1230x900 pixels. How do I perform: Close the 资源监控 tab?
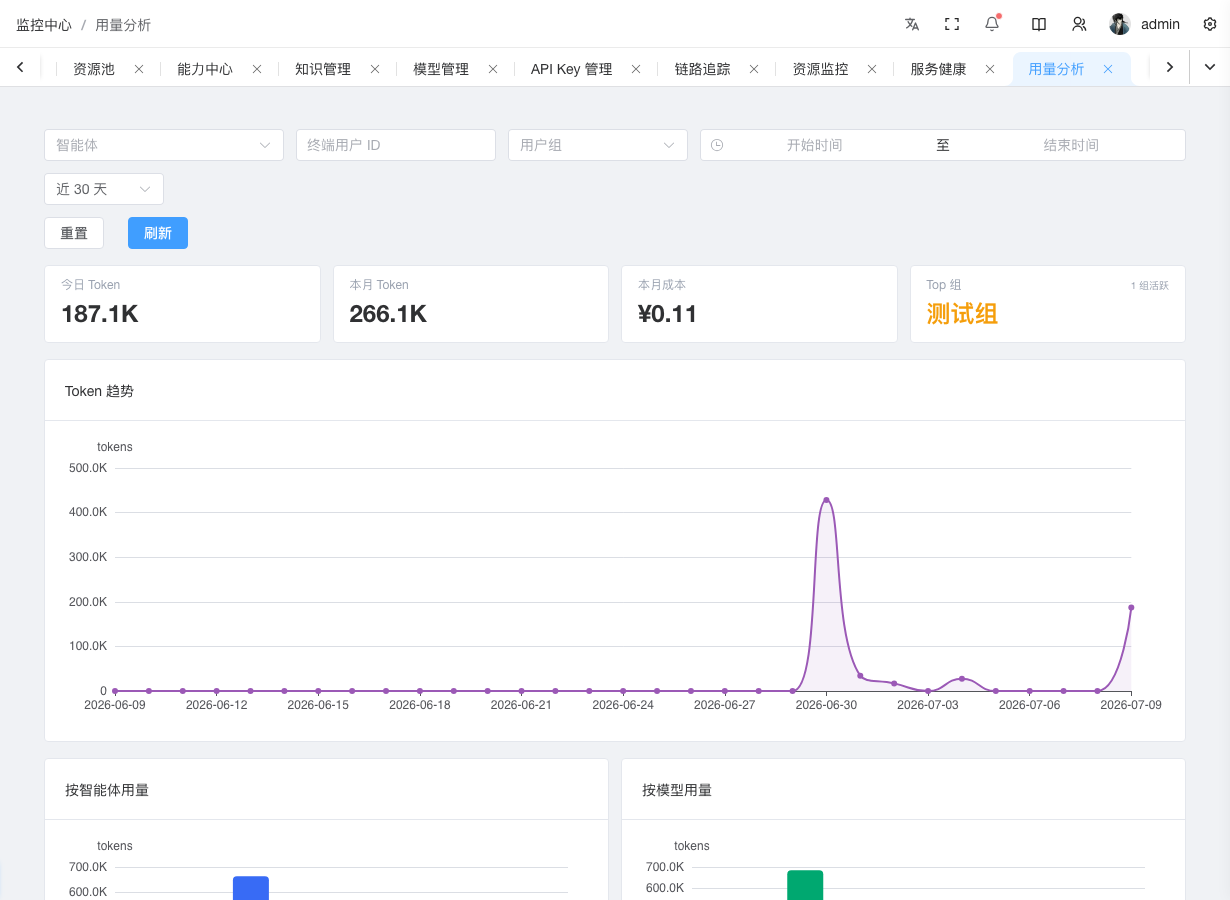click(x=872, y=69)
